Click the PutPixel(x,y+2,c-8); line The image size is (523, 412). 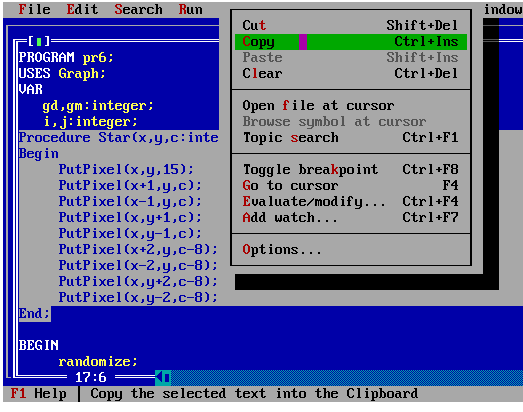[x=138, y=282]
